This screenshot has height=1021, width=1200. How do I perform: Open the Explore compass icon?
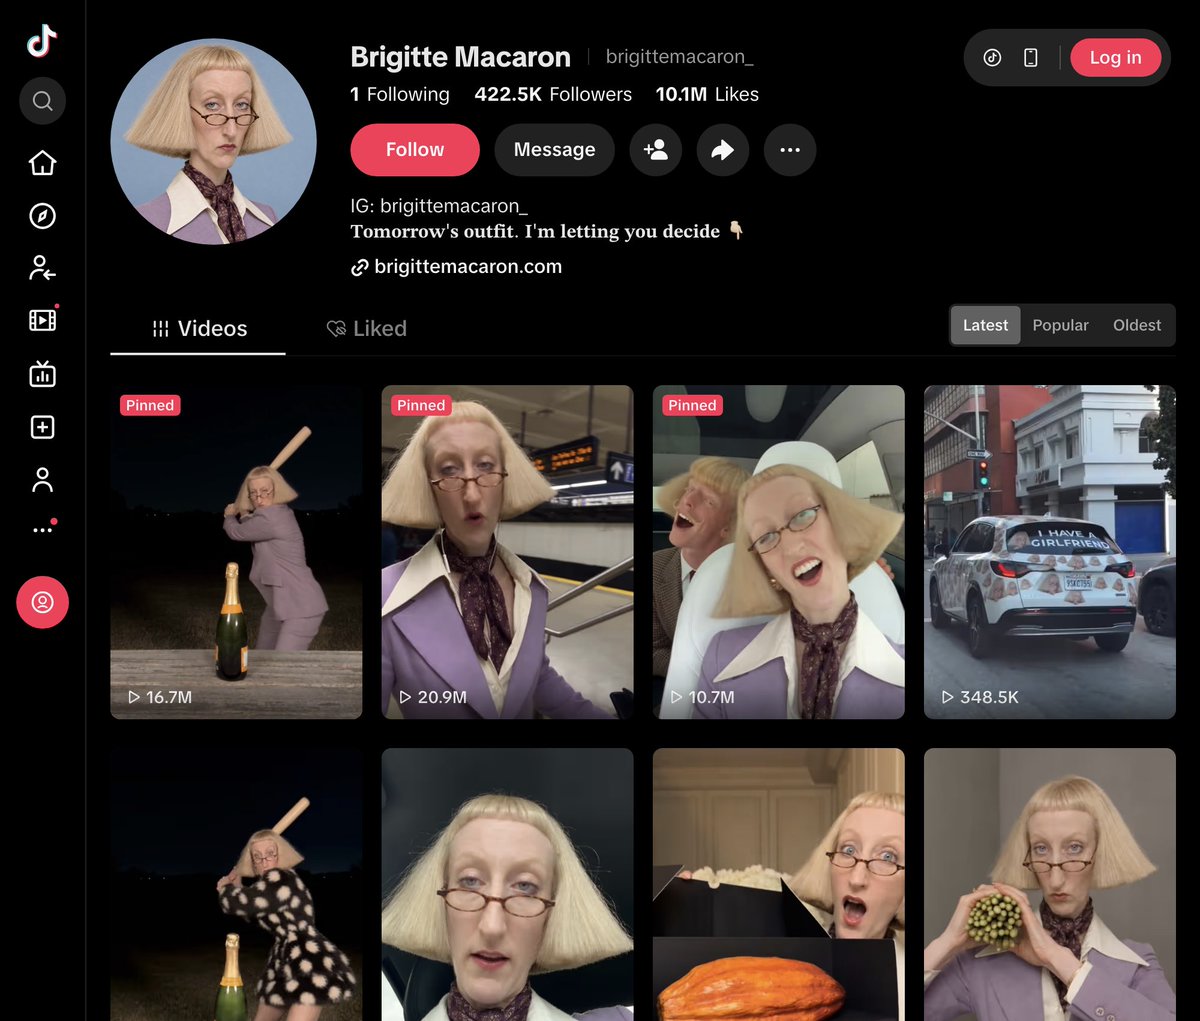(x=42, y=215)
